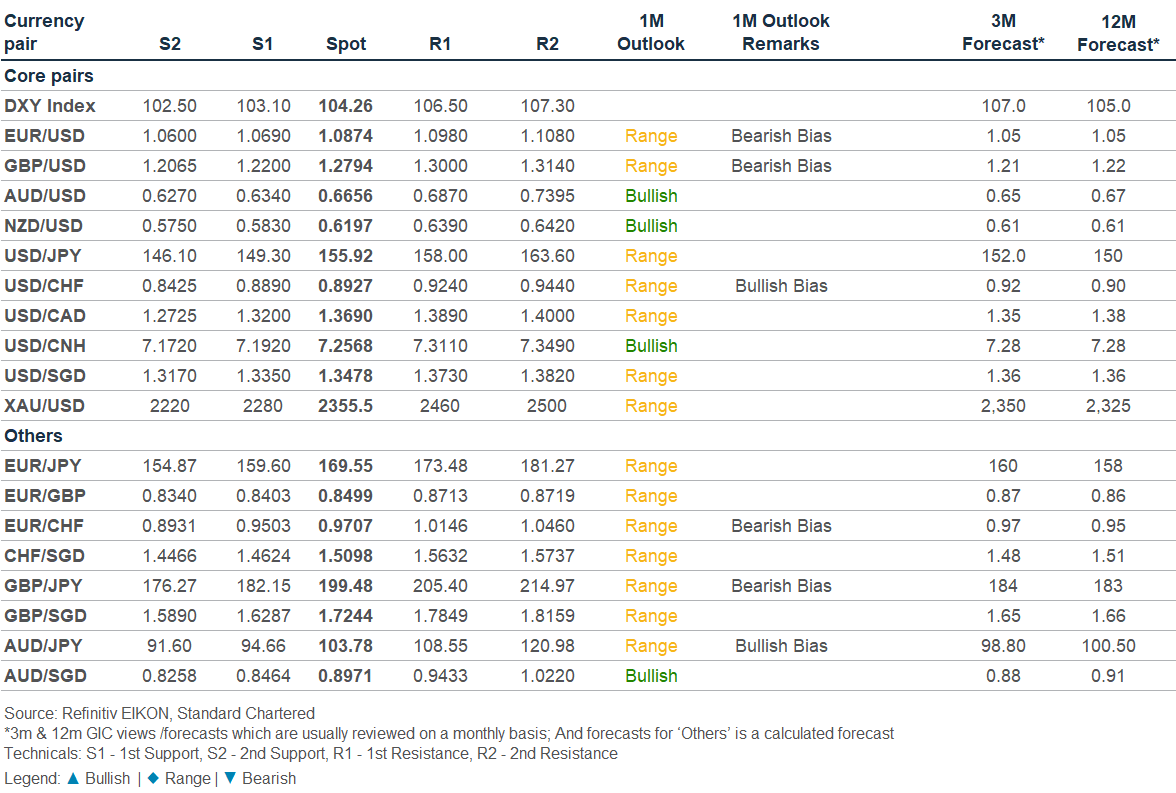Select the AUD/SGD 12M forecast 0.91

coord(1108,676)
